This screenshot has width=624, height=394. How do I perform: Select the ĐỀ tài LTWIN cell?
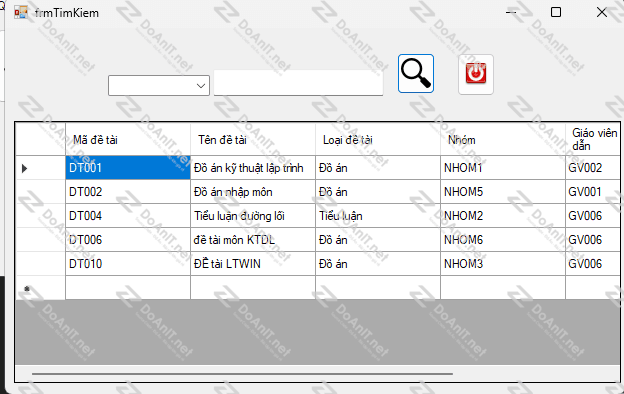[x=253, y=263]
